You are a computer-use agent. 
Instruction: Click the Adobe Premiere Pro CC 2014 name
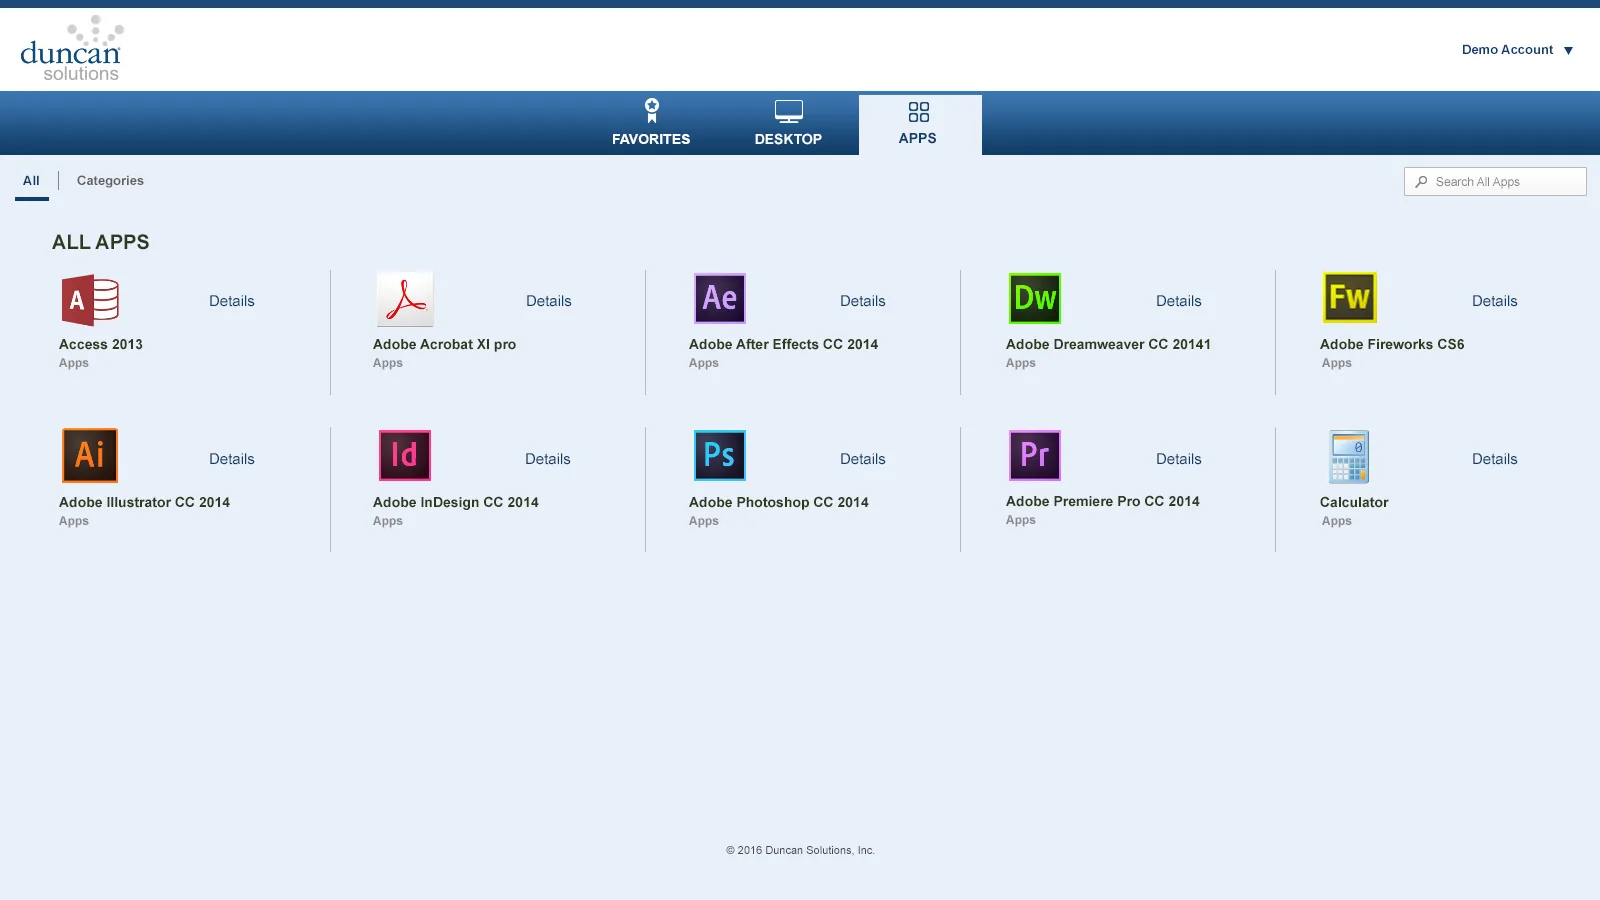coord(1103,501)
